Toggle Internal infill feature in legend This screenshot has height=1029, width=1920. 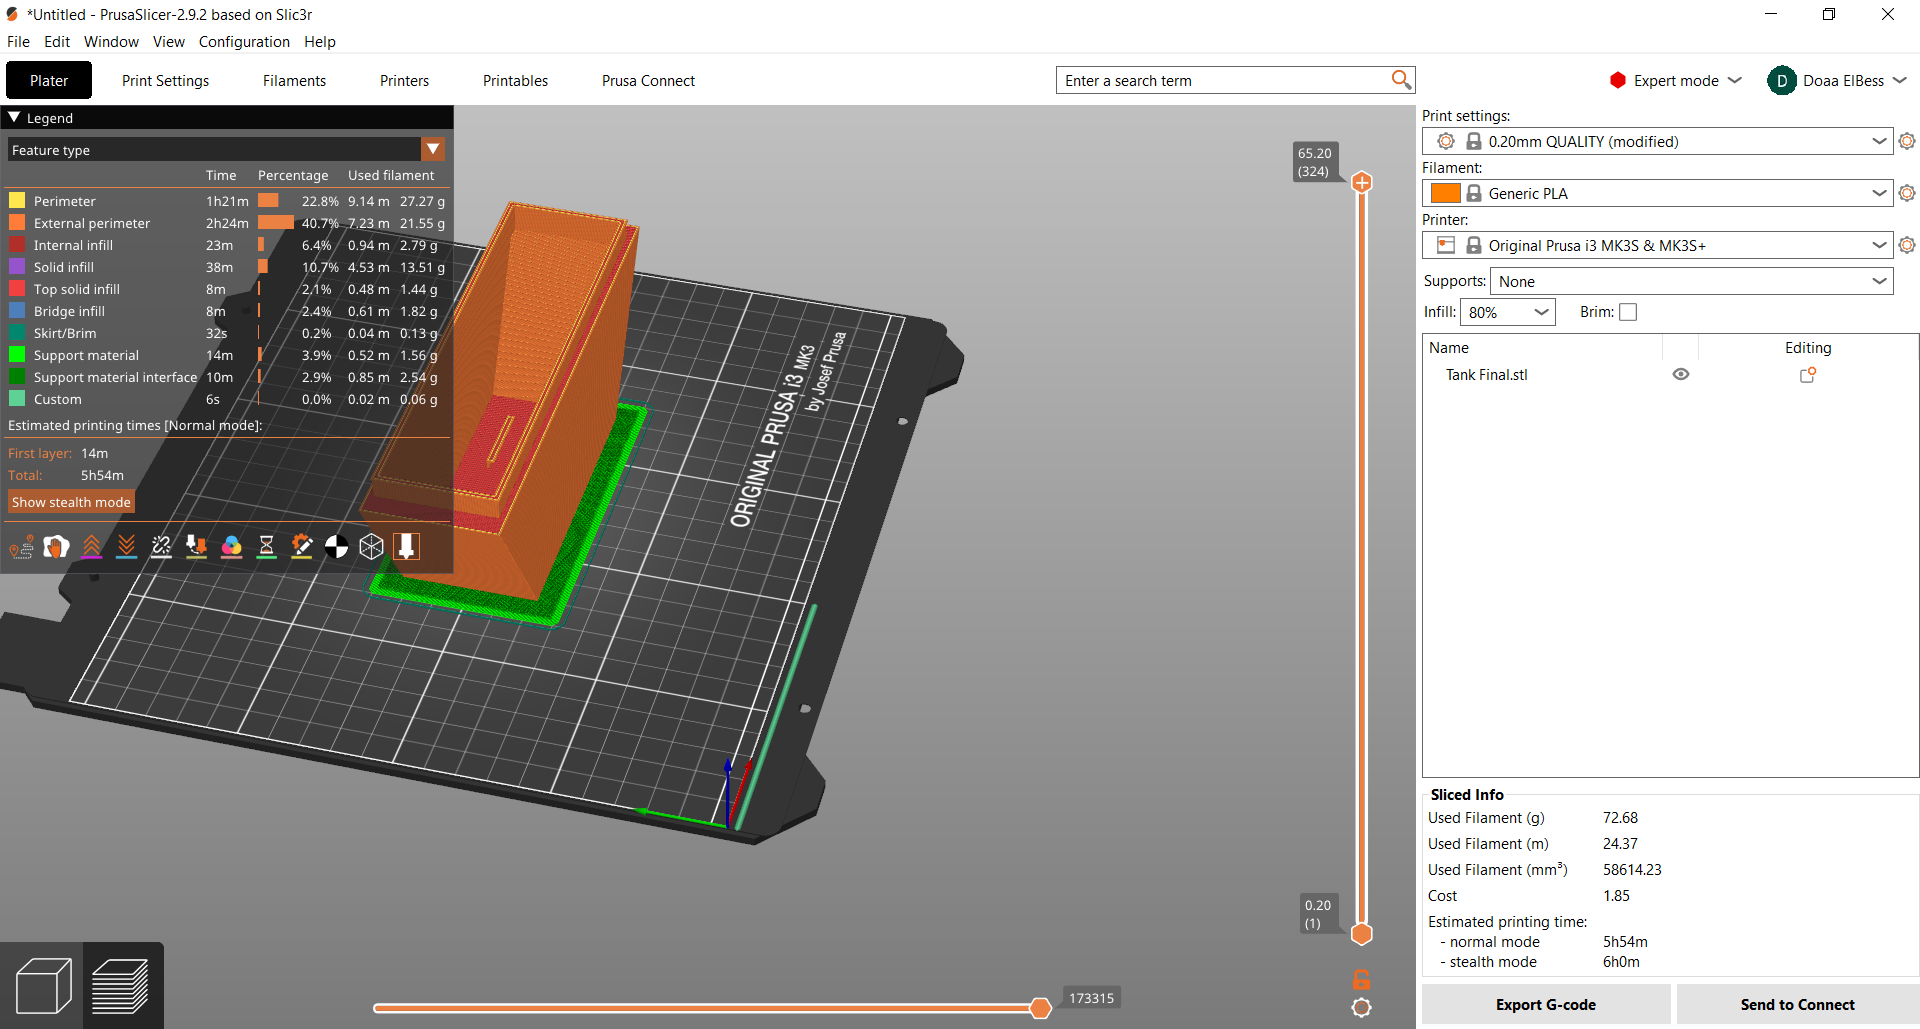coord(226,245)
